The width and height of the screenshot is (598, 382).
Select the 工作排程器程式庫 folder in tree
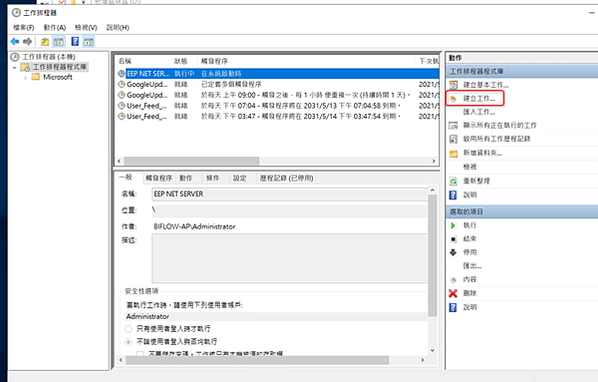59,67
